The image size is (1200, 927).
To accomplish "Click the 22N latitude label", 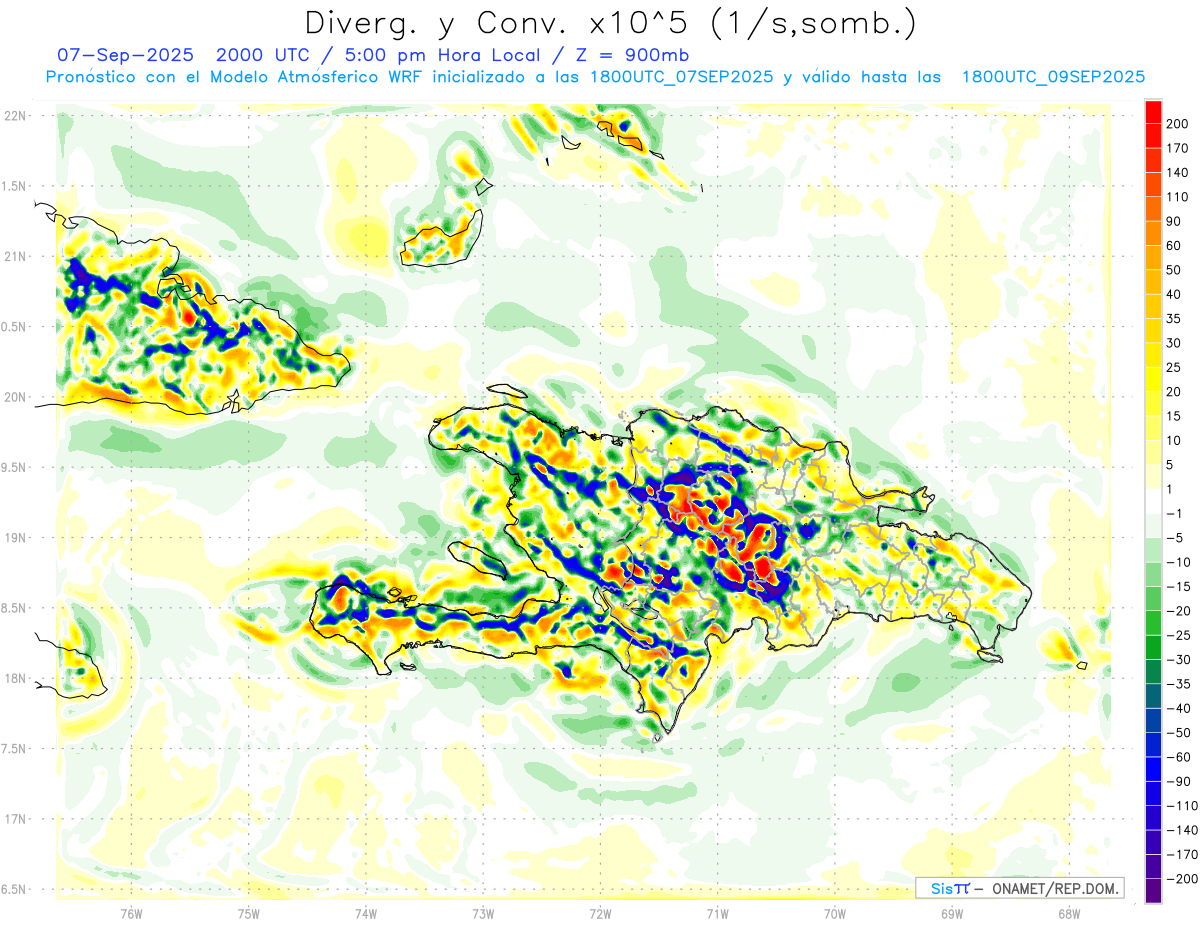I will pyautogui.click(x=15, y=116).
